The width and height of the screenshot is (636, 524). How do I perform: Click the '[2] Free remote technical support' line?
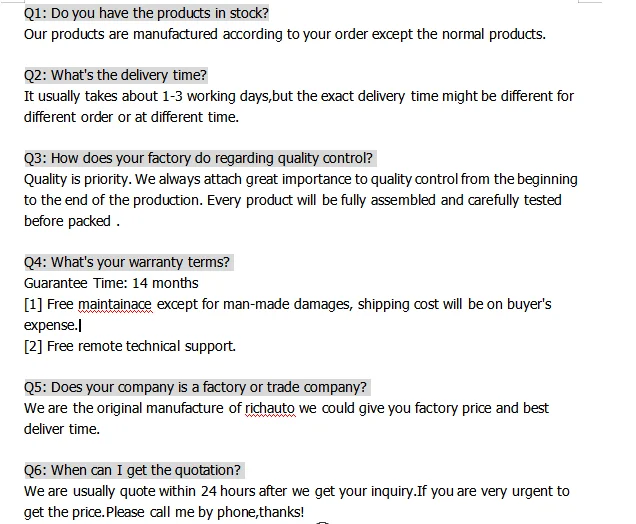click(130, 346)
